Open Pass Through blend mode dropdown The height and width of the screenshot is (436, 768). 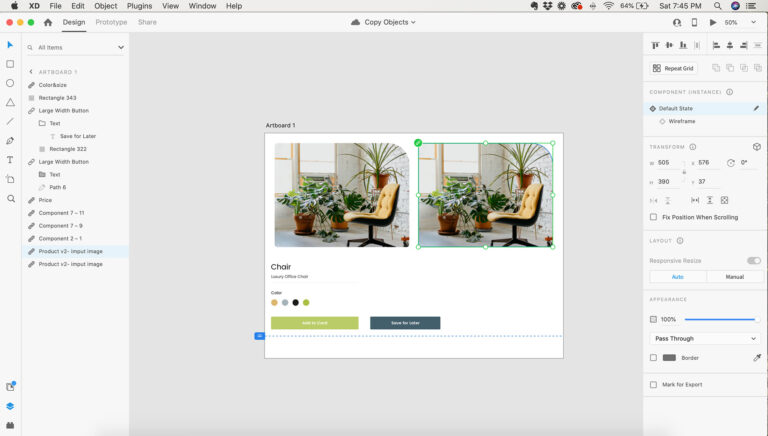coord(705,339)
